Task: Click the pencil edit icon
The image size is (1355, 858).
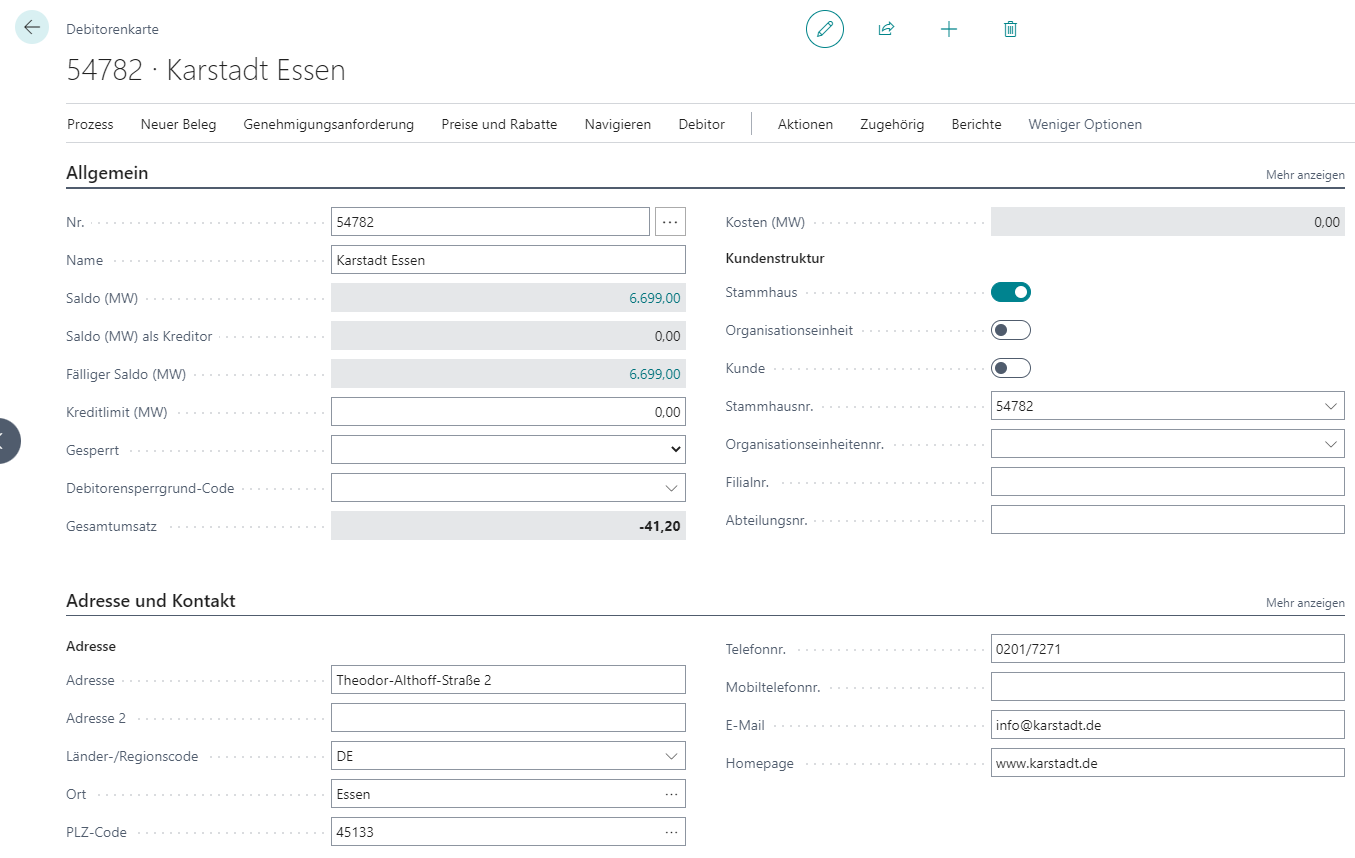Action: (x=824, y=29)
